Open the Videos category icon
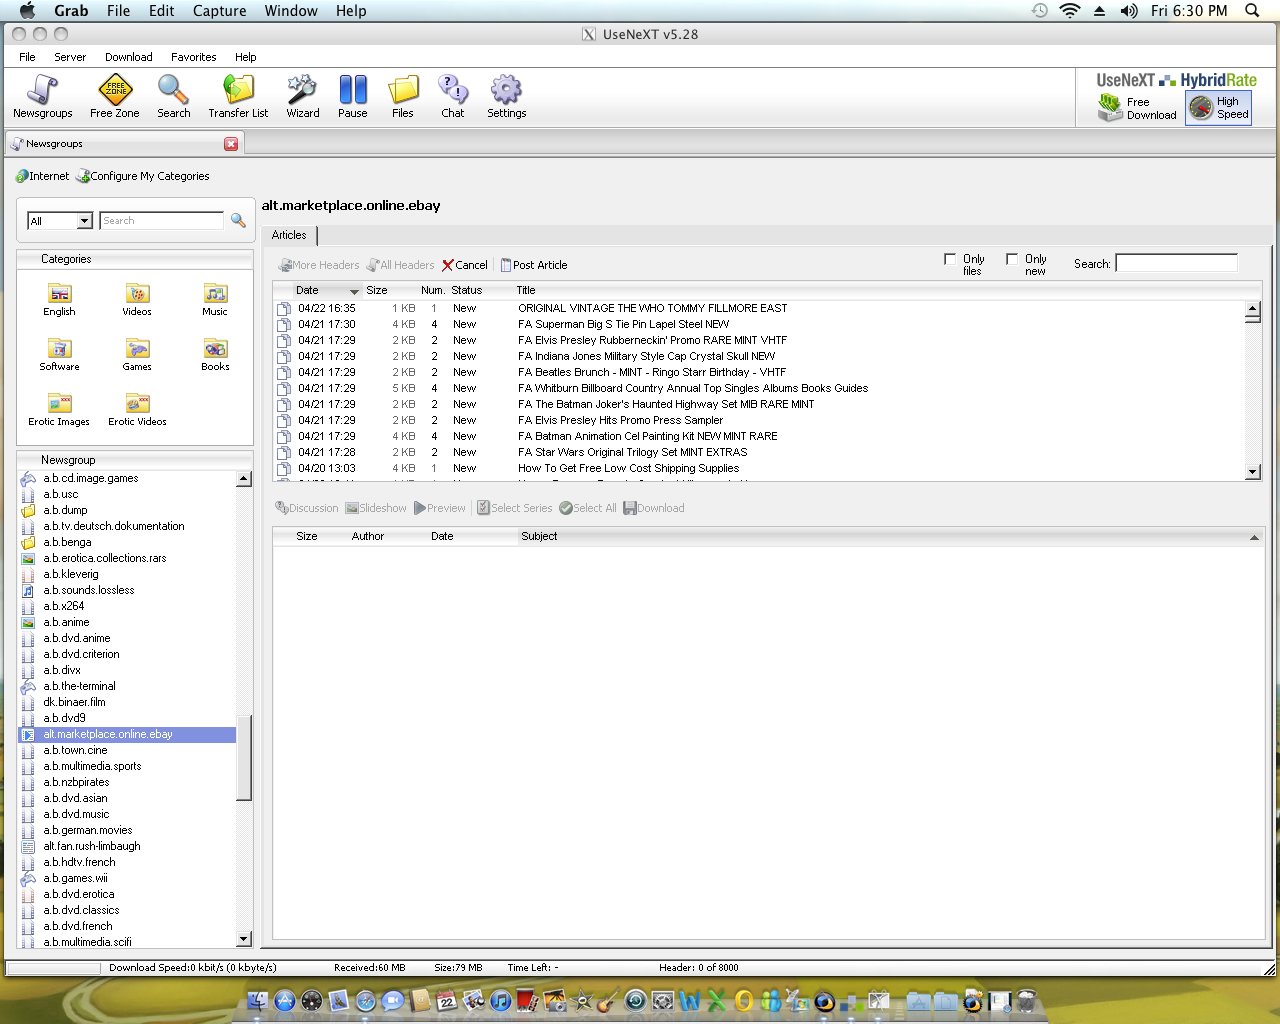This screenshot has height=1024, width=1280. click(x=137, y=293)
